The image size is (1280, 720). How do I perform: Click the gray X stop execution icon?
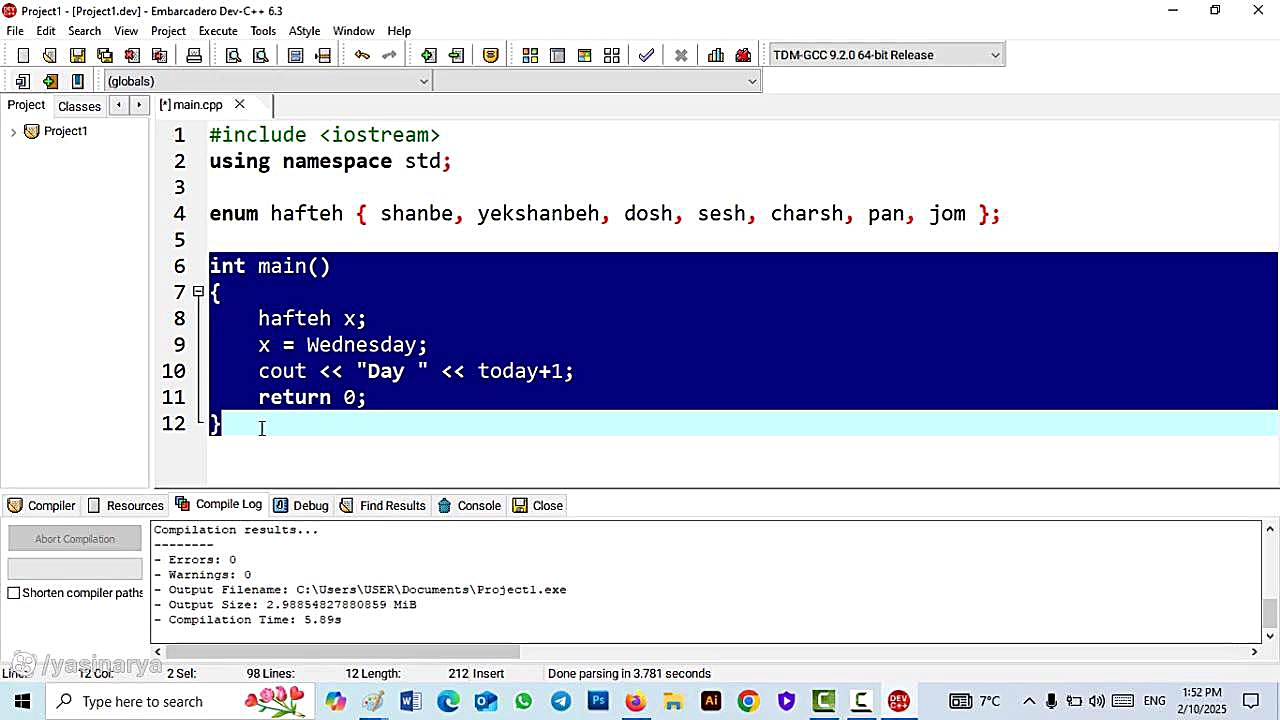681,55
